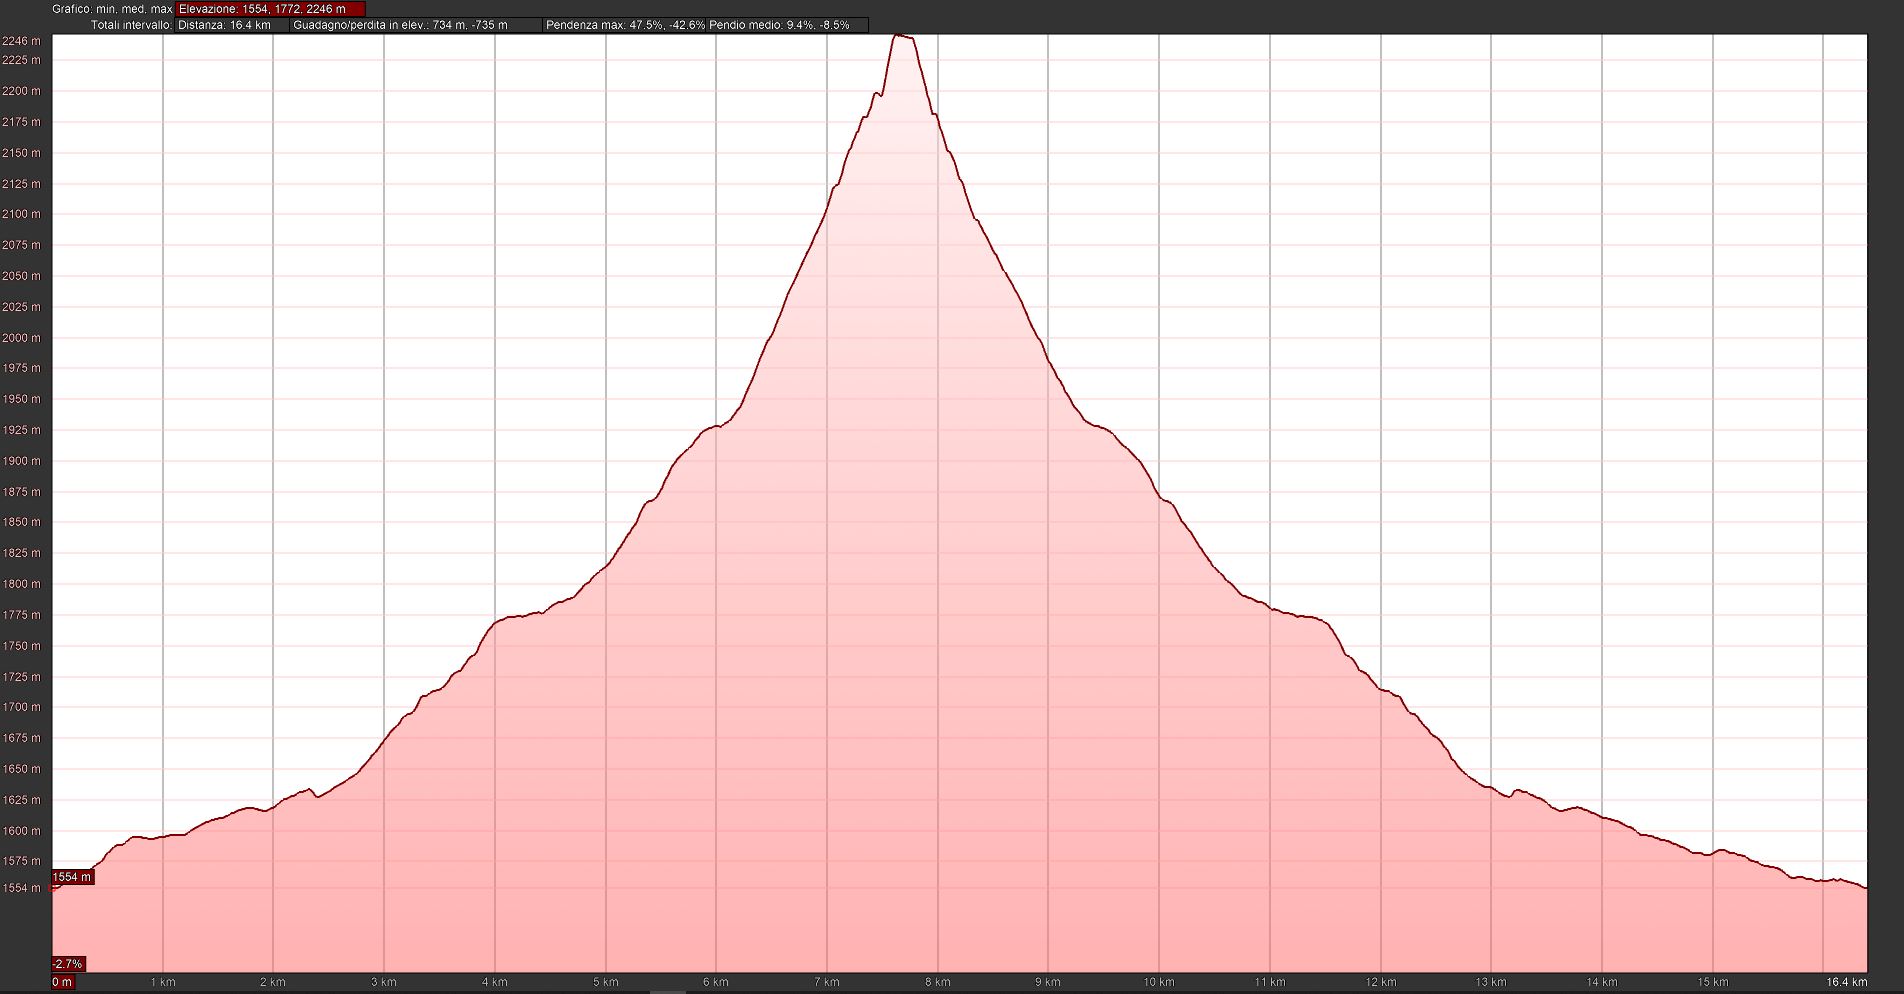Viewport: 1904px width, 994px height.
Task: Click the 12 km label on the distance axis
Action: point(1380,982)
